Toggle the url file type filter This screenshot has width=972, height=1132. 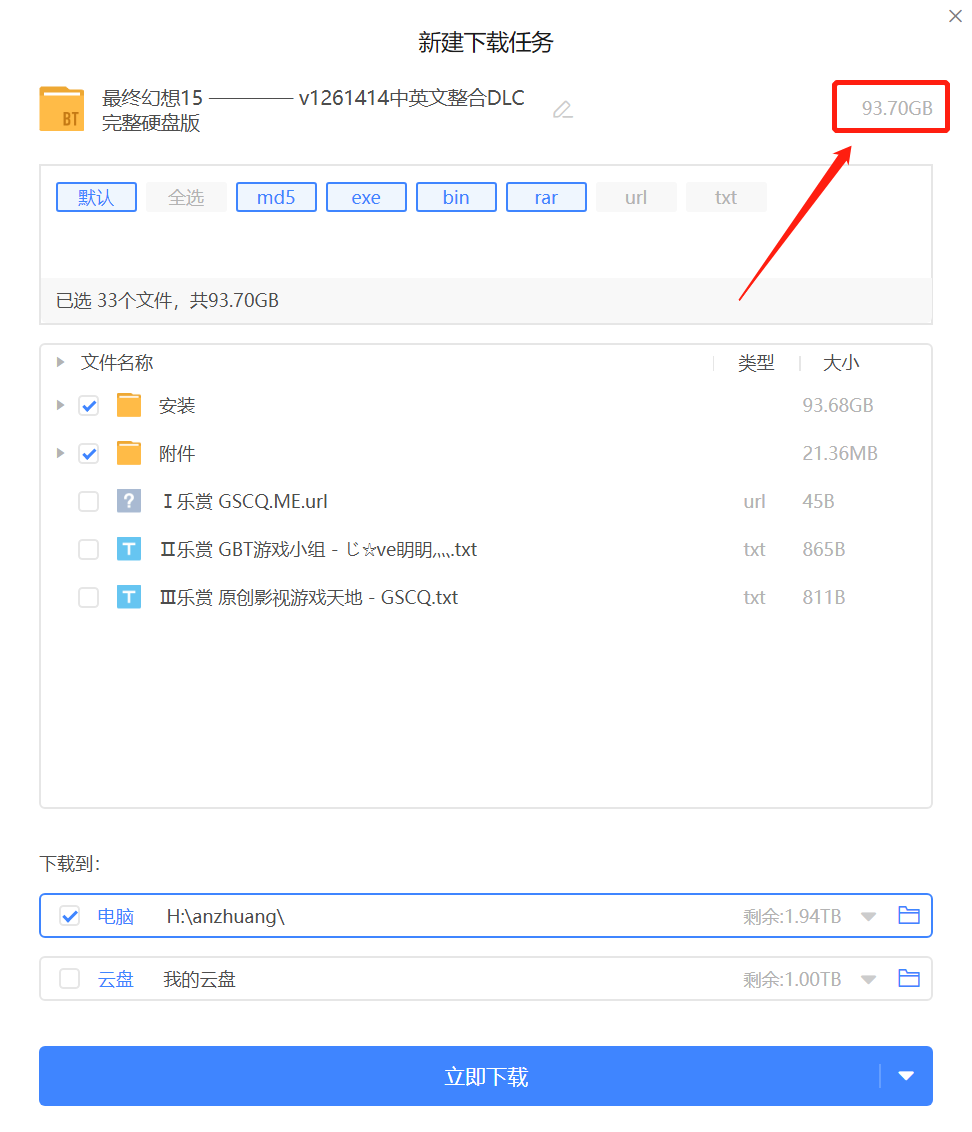point(636,197)
